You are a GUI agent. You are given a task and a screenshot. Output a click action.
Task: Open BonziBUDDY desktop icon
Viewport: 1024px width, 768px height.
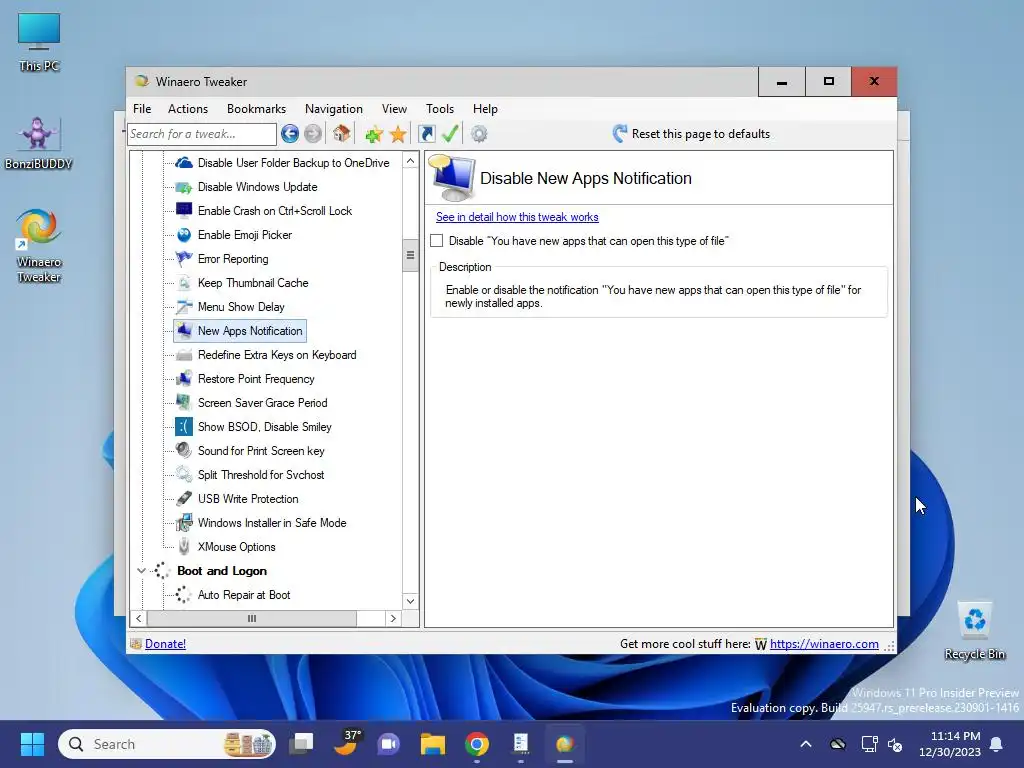pos(39,143)
